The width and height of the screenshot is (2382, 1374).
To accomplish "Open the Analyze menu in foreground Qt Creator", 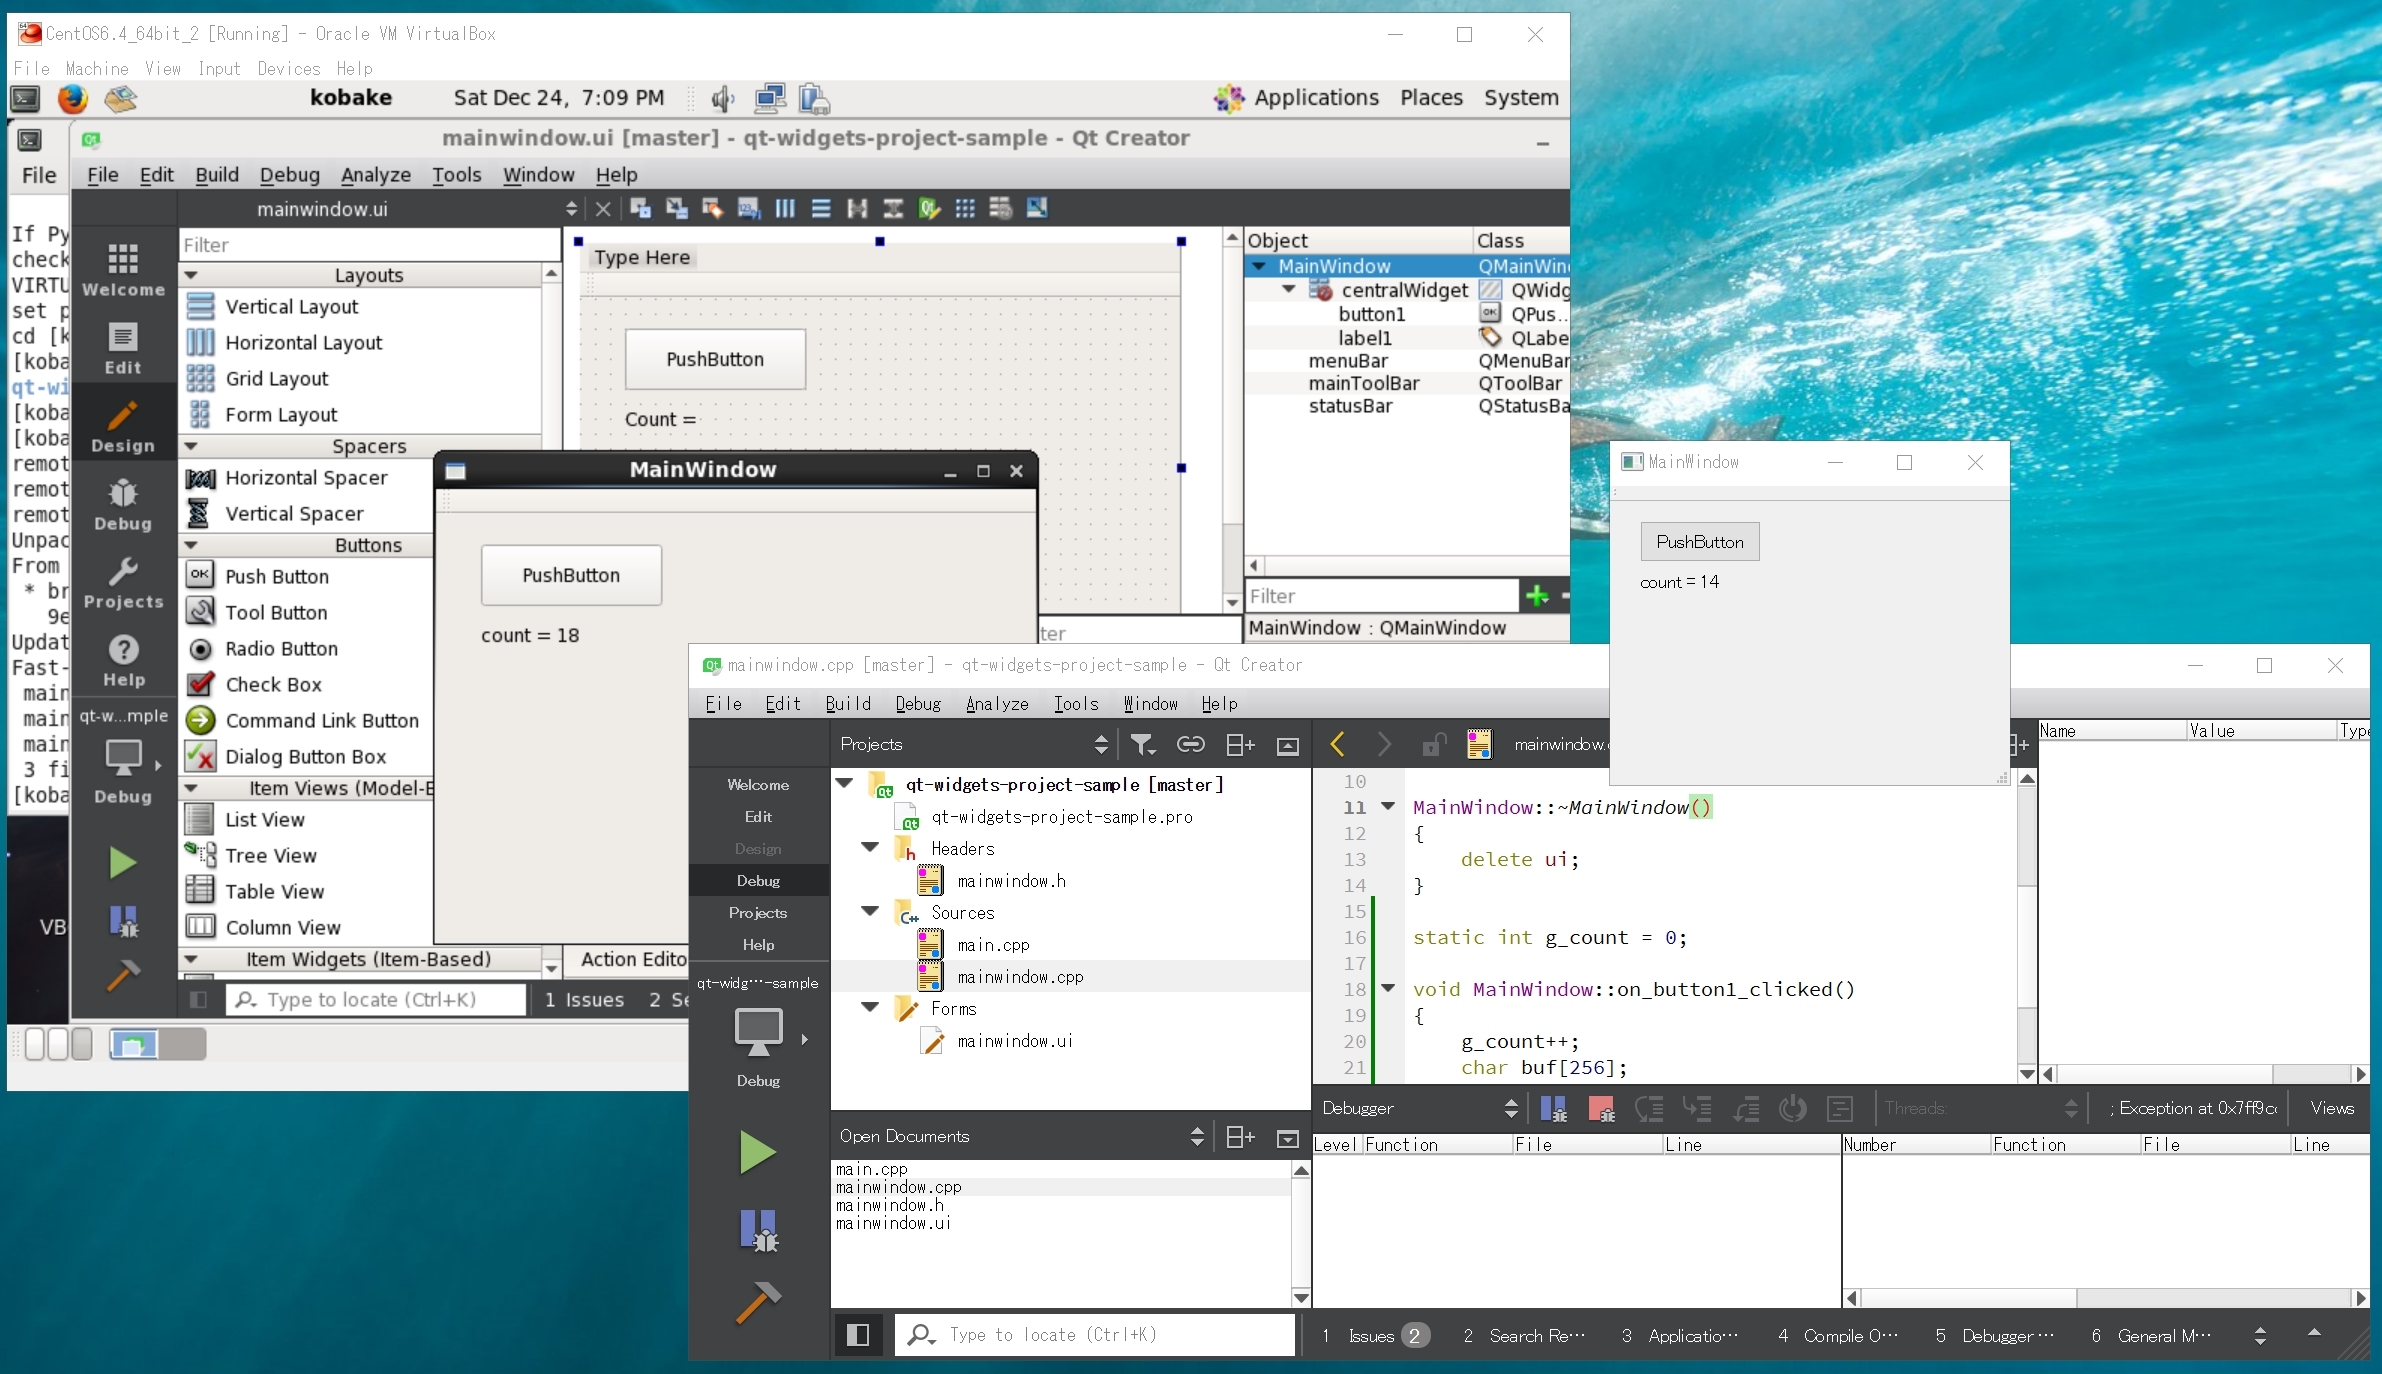I will pyautogui.click(x=996, y=704).
